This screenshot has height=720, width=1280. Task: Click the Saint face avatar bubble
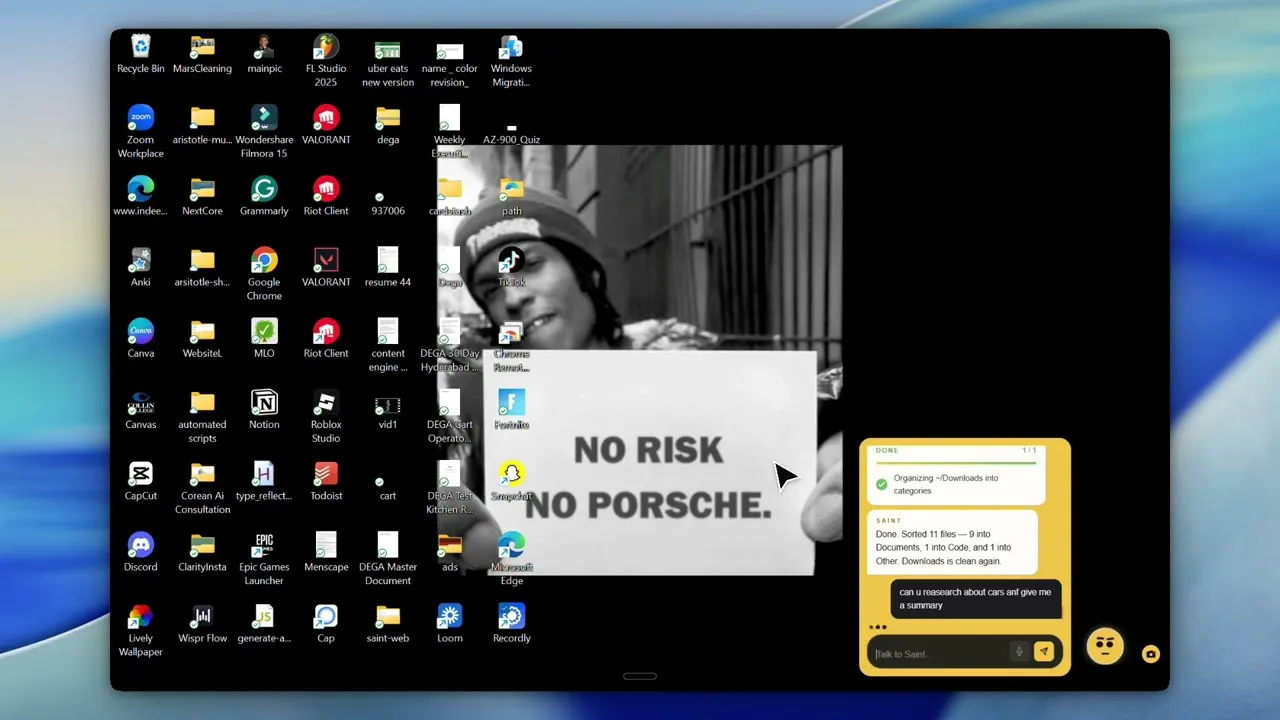1106,646
